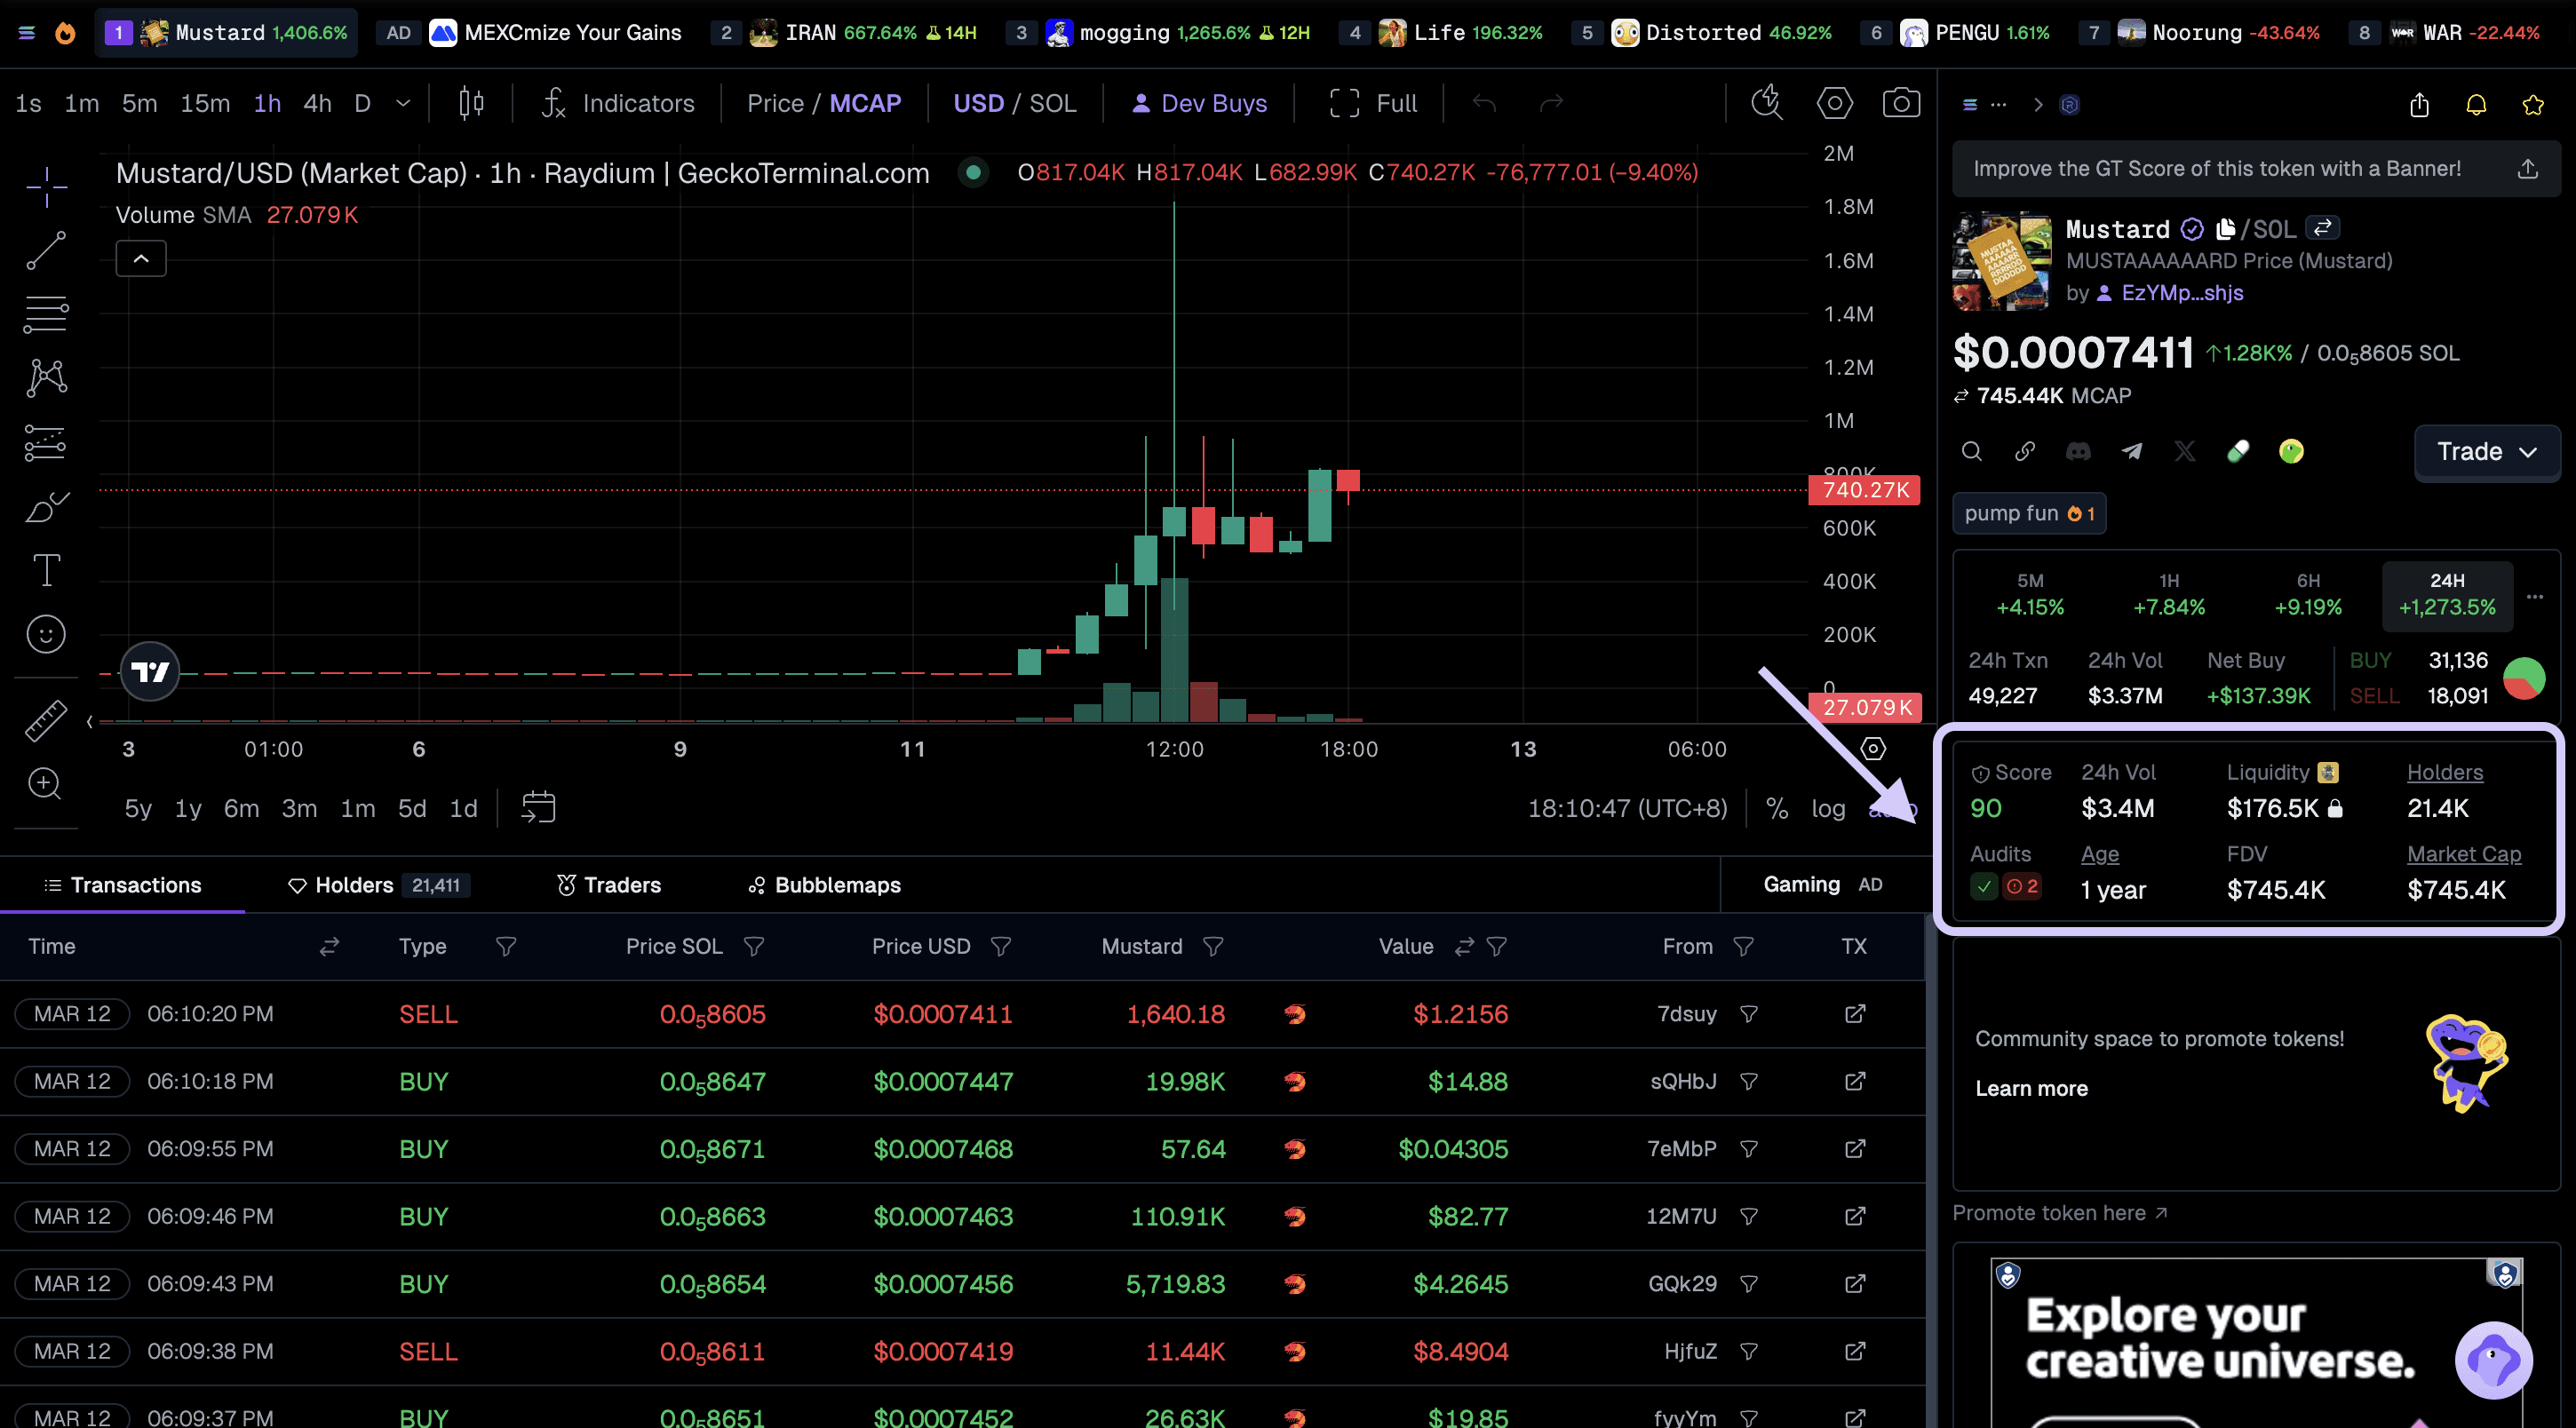Click the Learn more link
Image resolution: width=2576 pixels, height=1428 pixels.
coord(2031,1088)
